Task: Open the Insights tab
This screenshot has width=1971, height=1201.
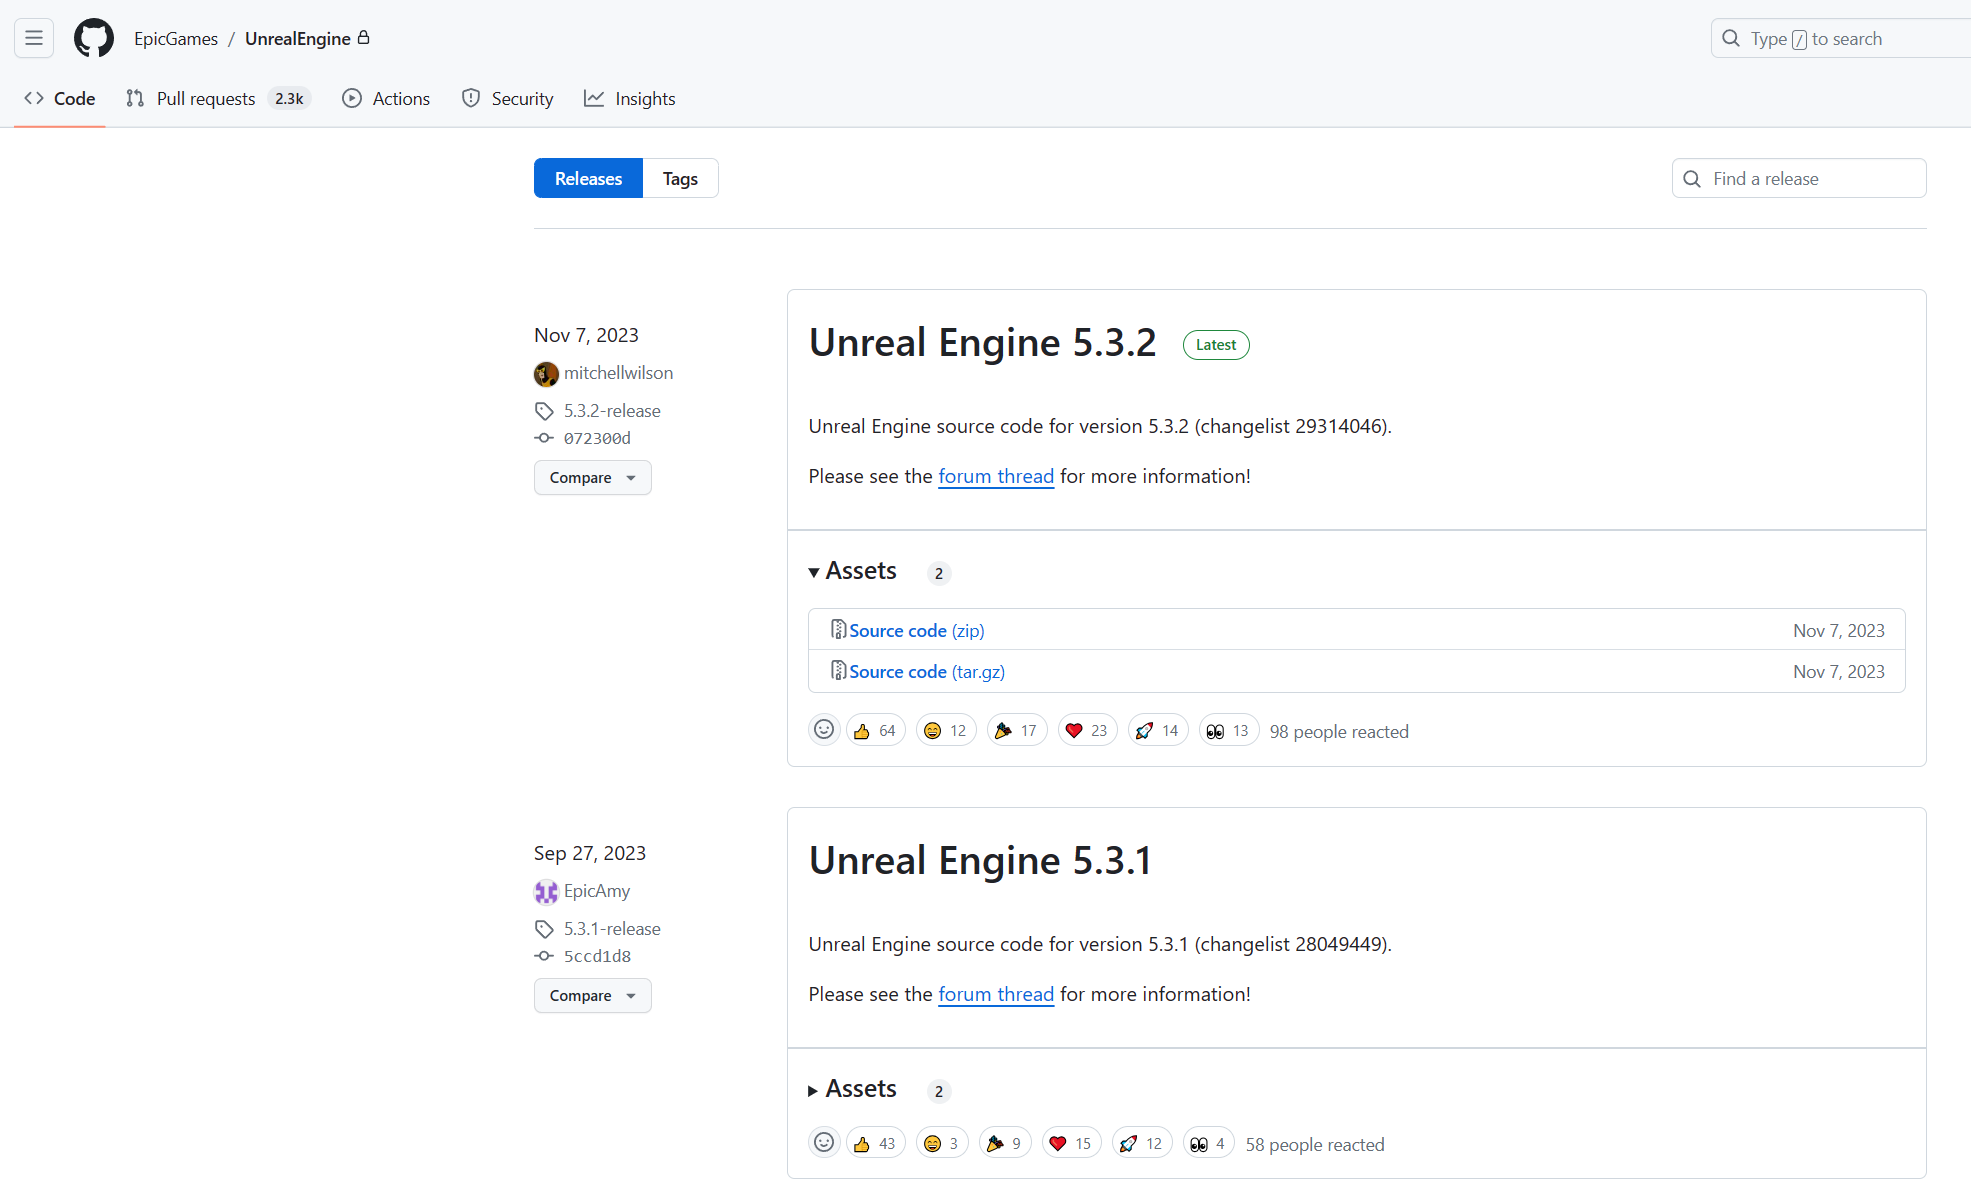Action: 630,98
